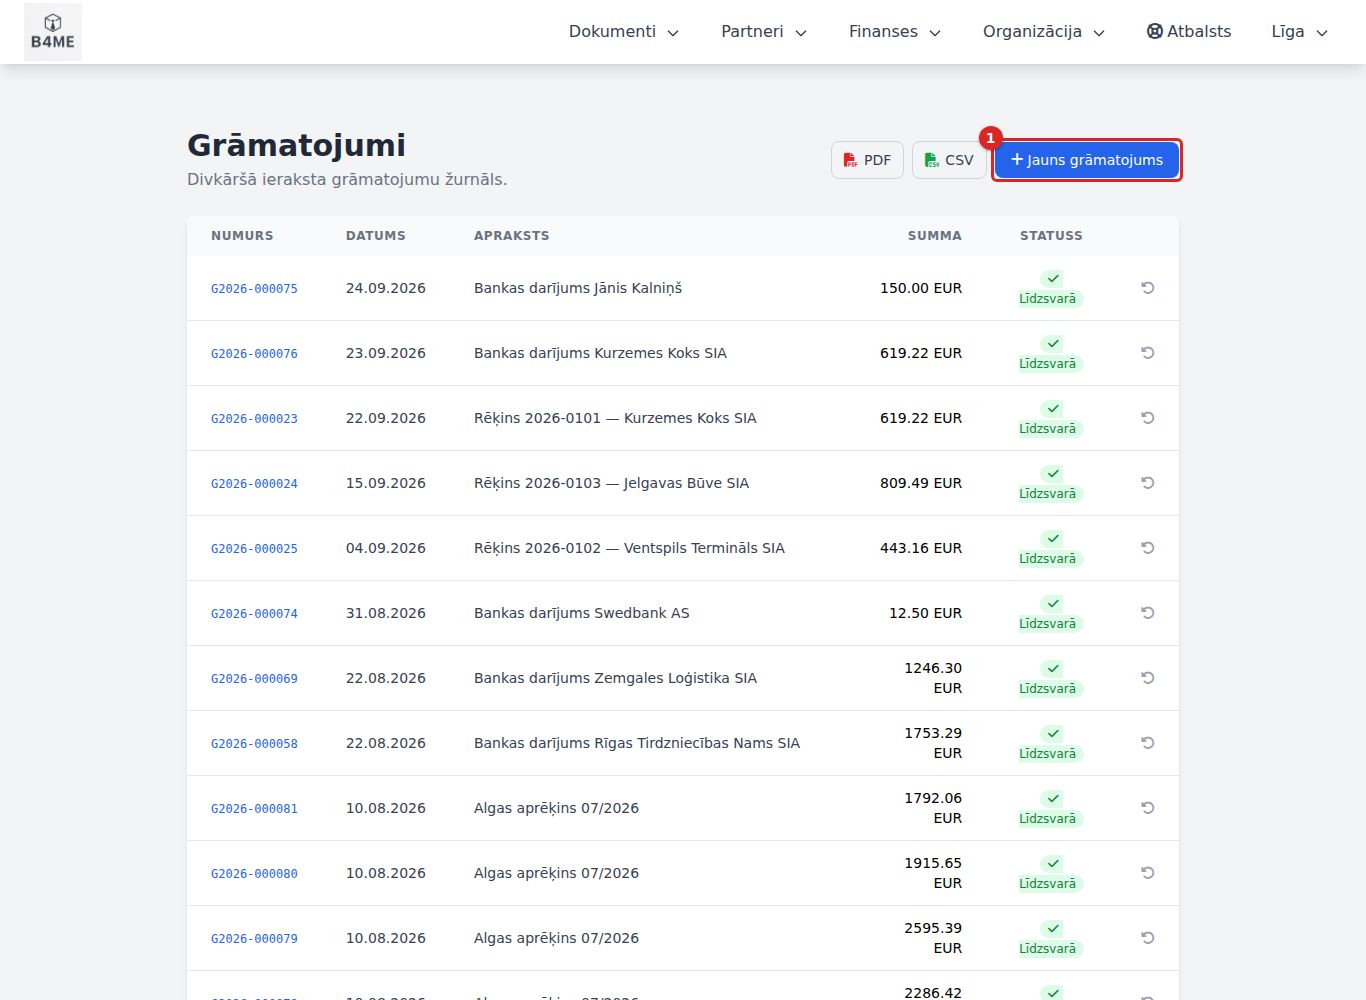This screenshot has height=1000, width=1366.
Task: Reverse payroll entry G2026-000081
Action: [x=1148, y=808]
